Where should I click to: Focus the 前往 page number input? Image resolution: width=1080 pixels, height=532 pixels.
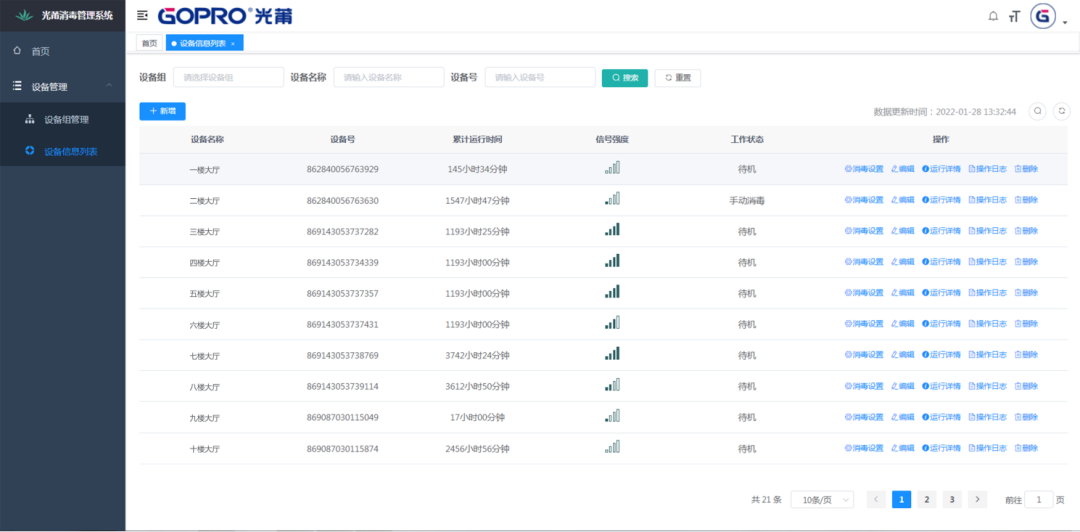point(1039,500)
